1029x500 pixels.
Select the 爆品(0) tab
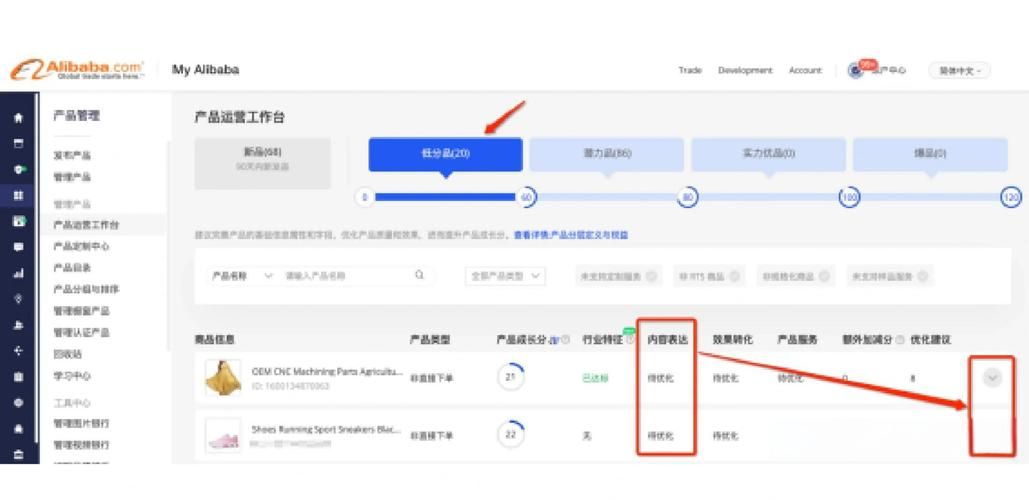click(x=930, y=154)
